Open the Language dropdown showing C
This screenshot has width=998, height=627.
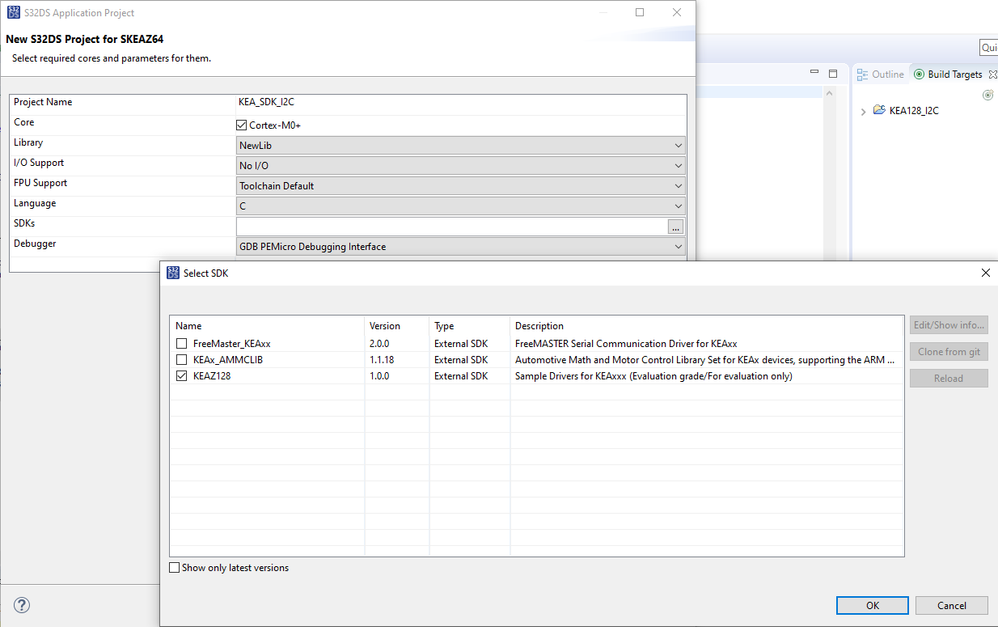460,206
